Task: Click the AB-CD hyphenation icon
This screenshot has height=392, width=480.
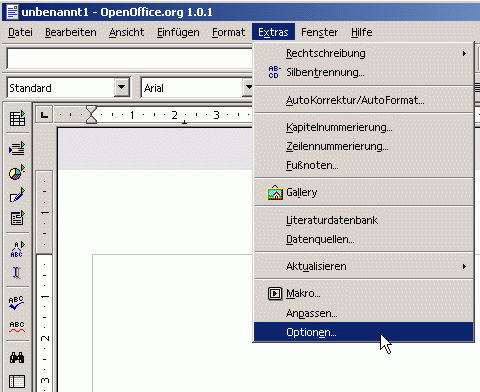Action: 275,72
